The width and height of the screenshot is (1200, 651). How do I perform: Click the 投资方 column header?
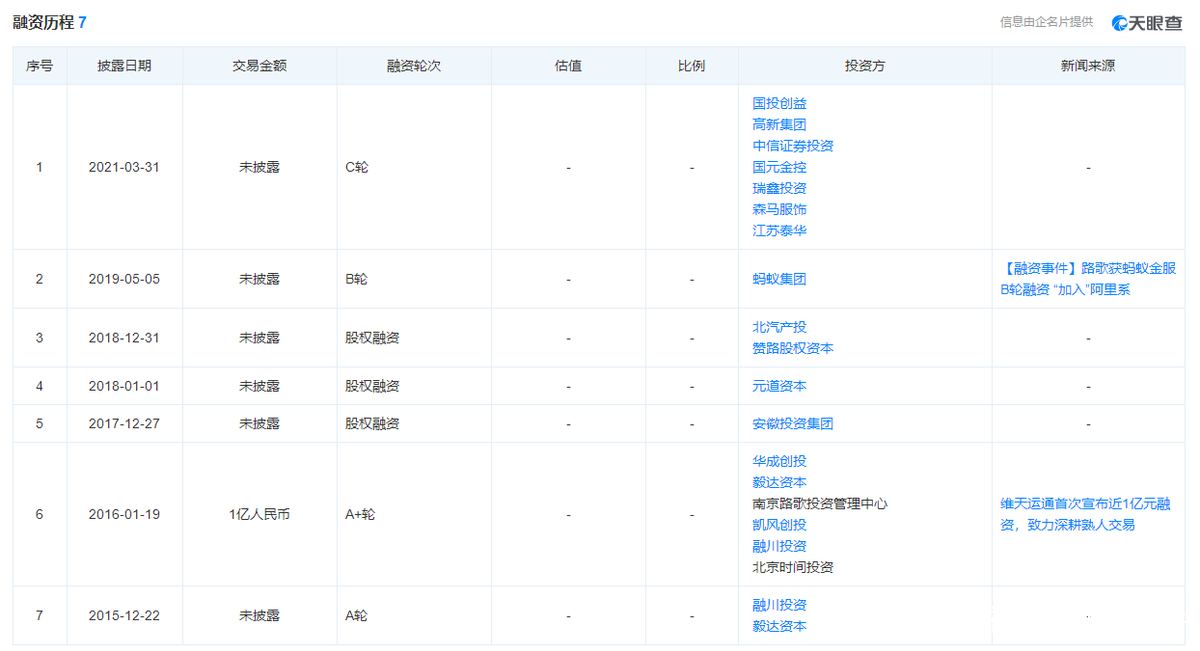865,66
